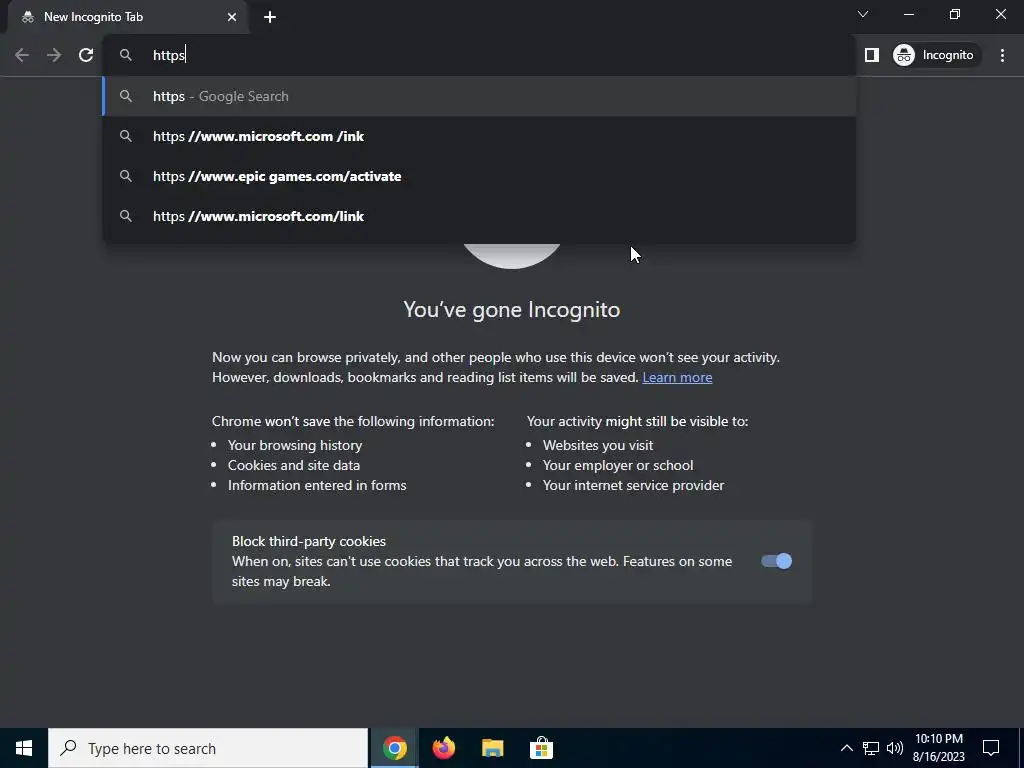
Task: Open the notification center icon
Action: pos(991,748)
